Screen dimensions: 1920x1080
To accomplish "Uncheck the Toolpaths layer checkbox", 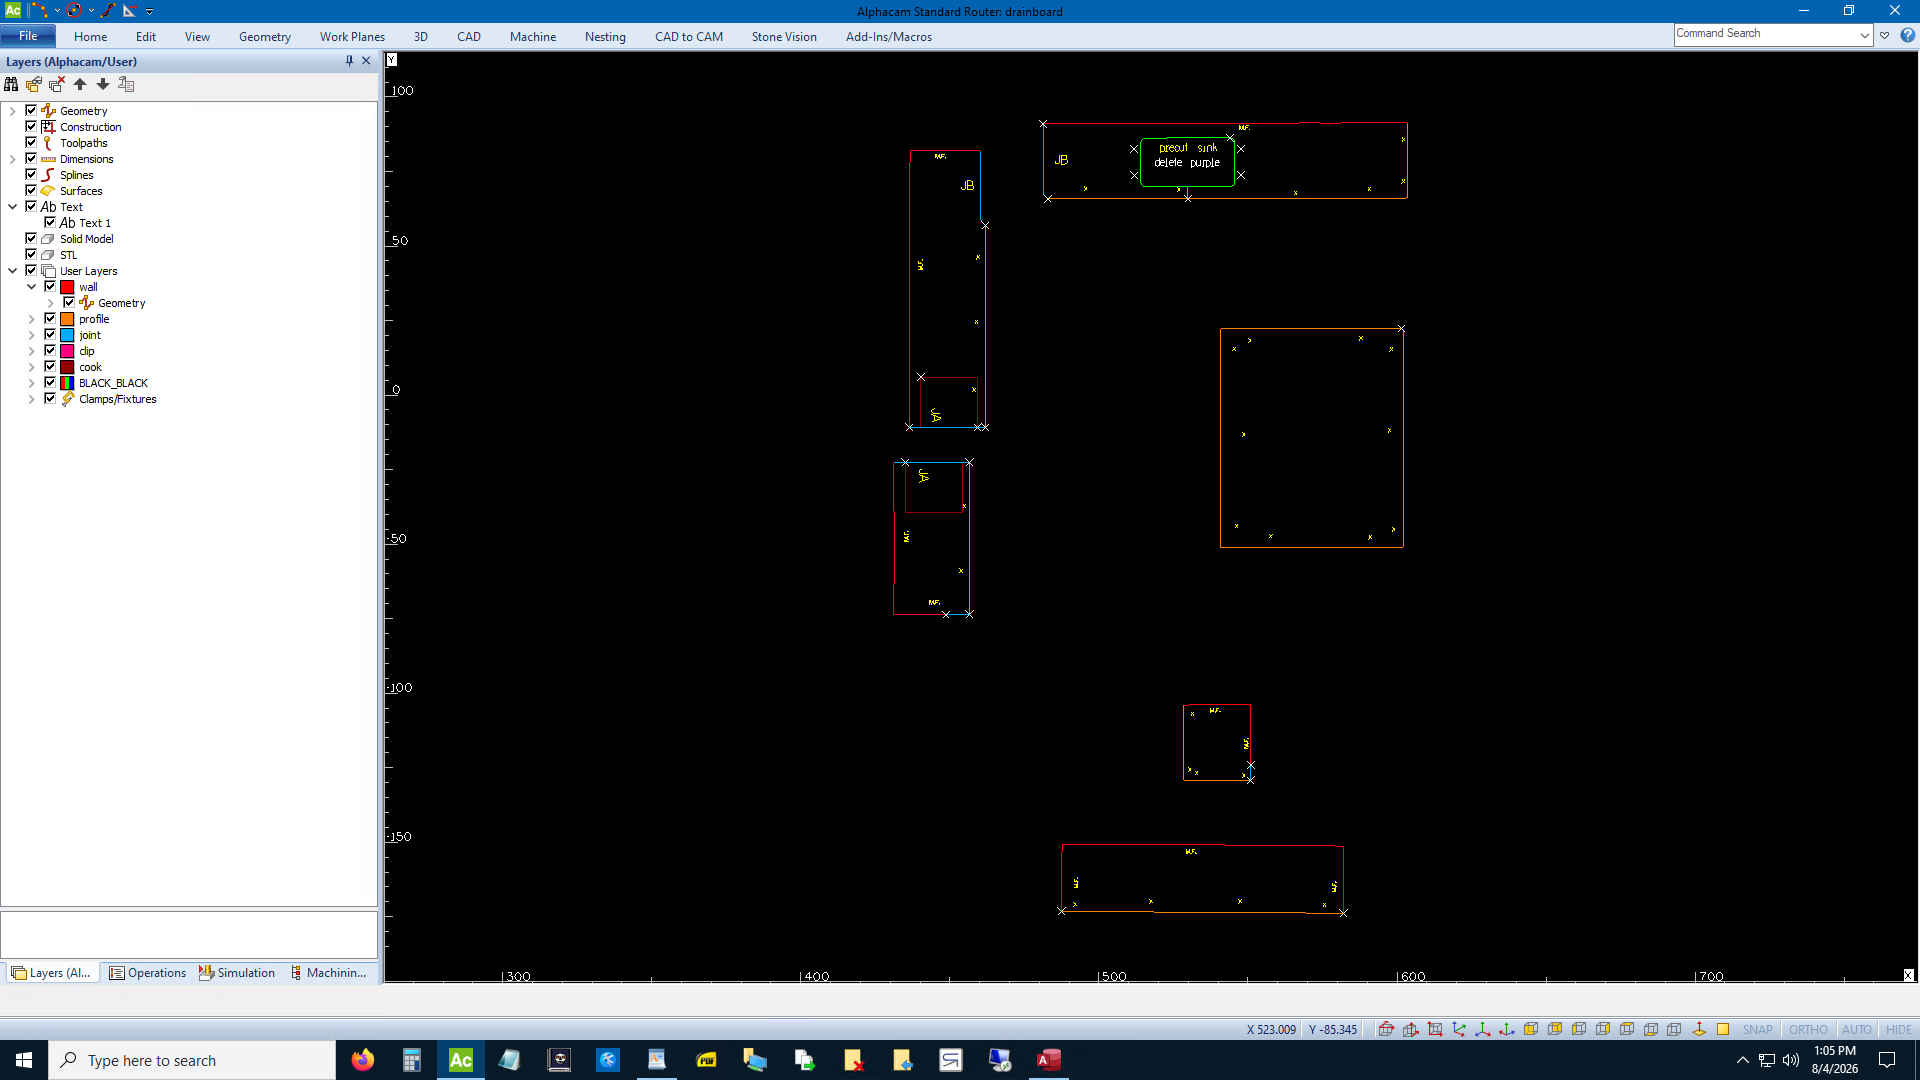I will (31, 143).
